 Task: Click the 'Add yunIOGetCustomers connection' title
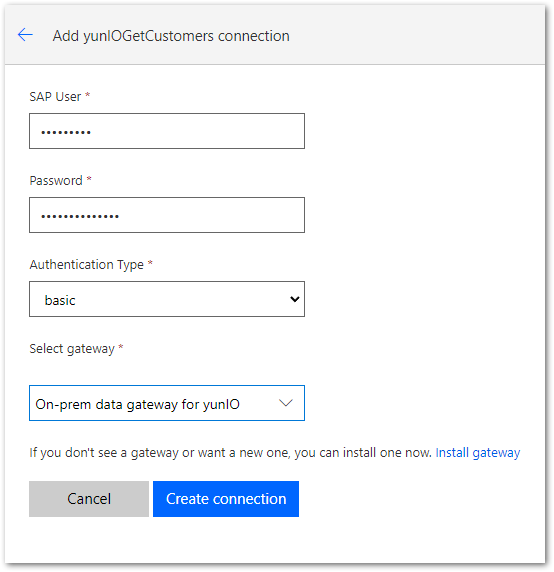click(171, 36)
